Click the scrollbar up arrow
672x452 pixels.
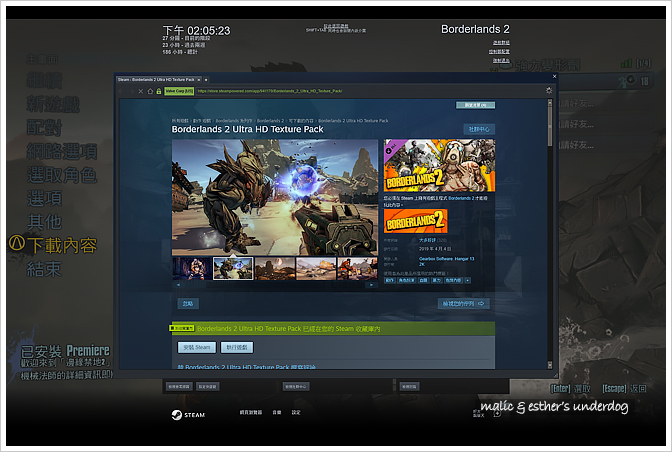pos(550,102)
